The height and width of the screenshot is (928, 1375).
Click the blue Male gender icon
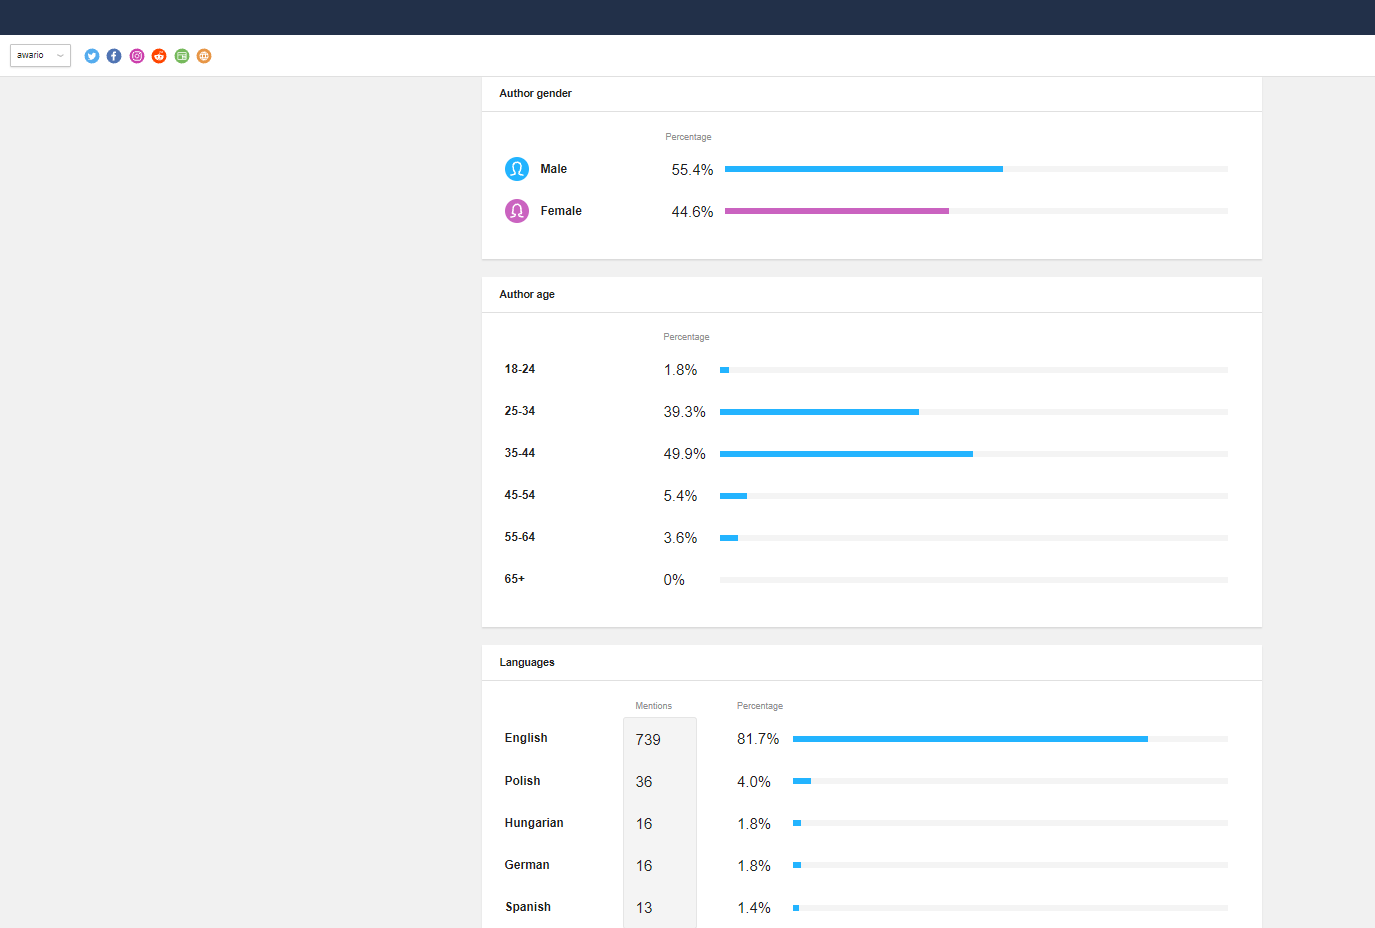click(517, 169)
